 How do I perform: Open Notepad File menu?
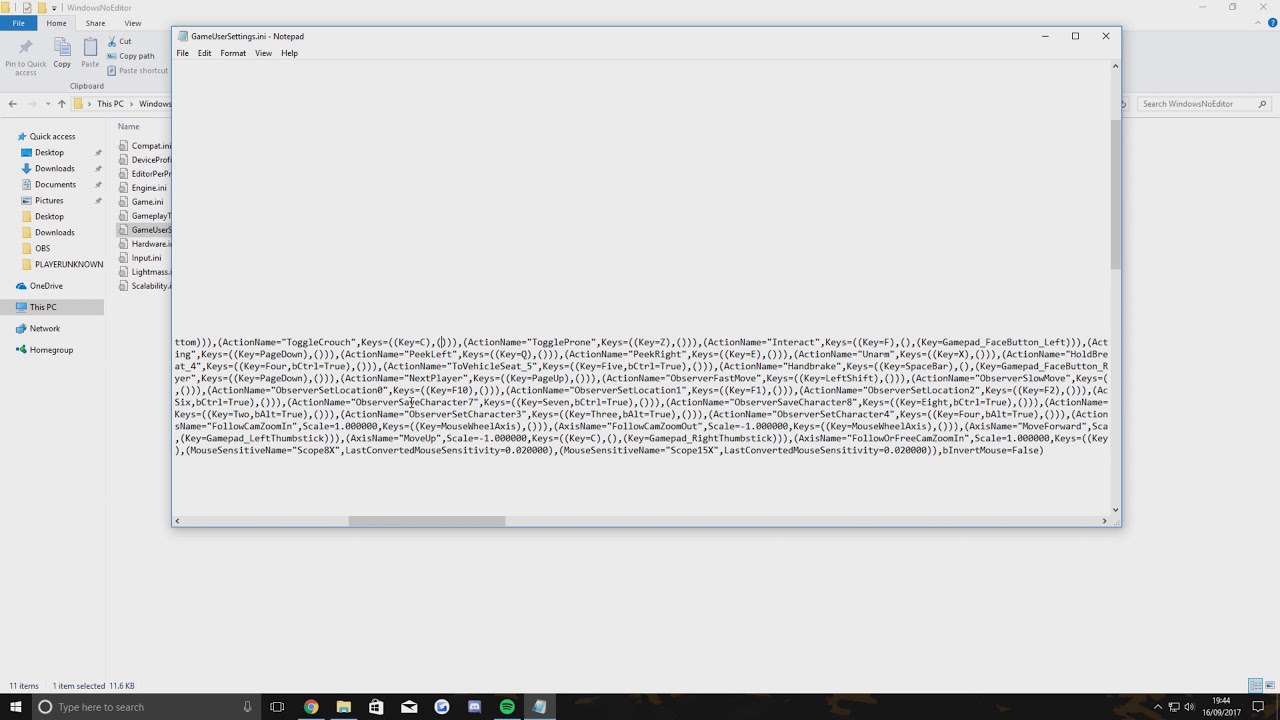click(x=183, y=54)
